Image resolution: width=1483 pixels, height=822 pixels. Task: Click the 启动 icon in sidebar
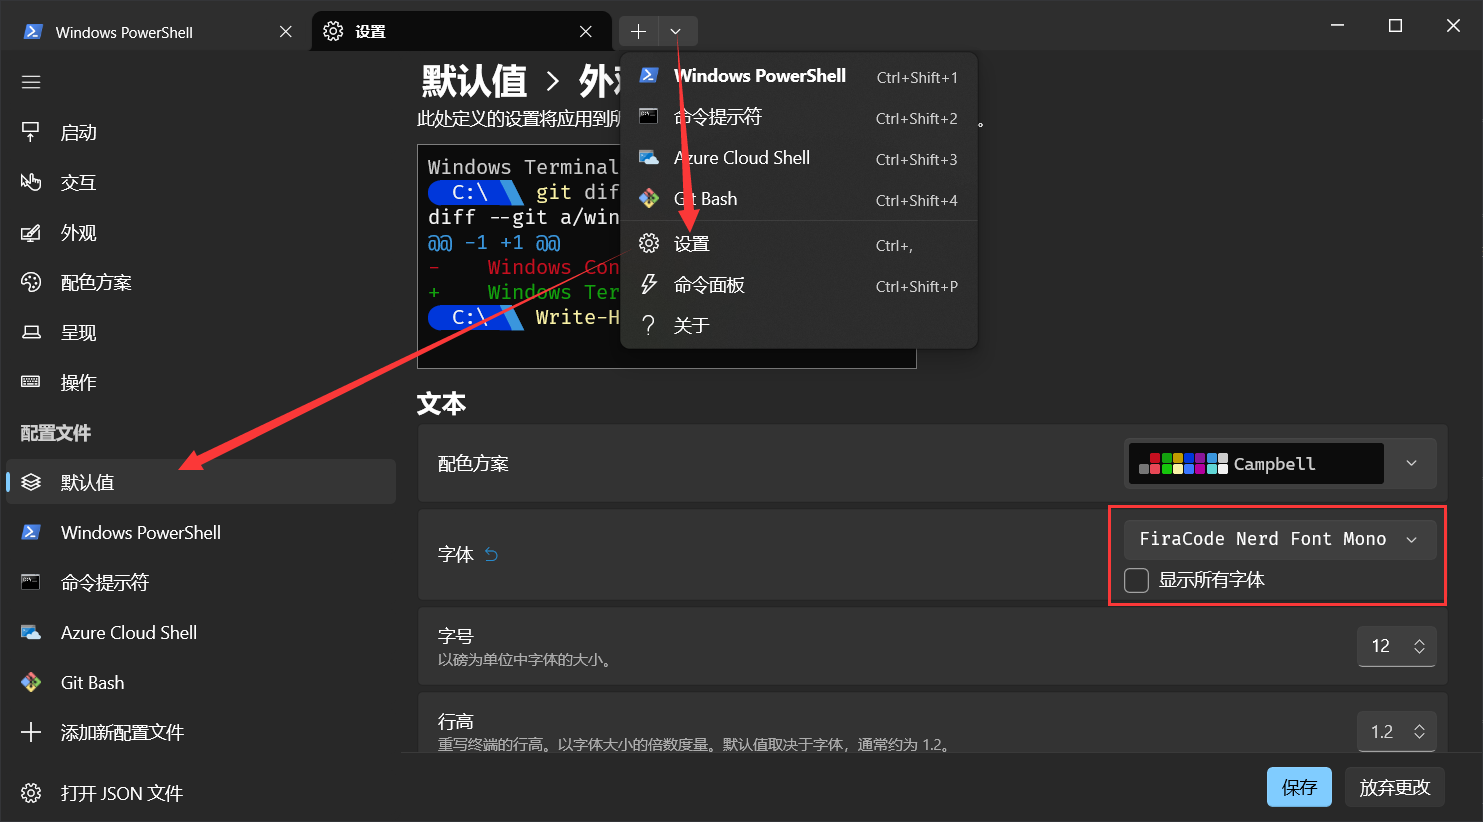click(x=31, y=132)
